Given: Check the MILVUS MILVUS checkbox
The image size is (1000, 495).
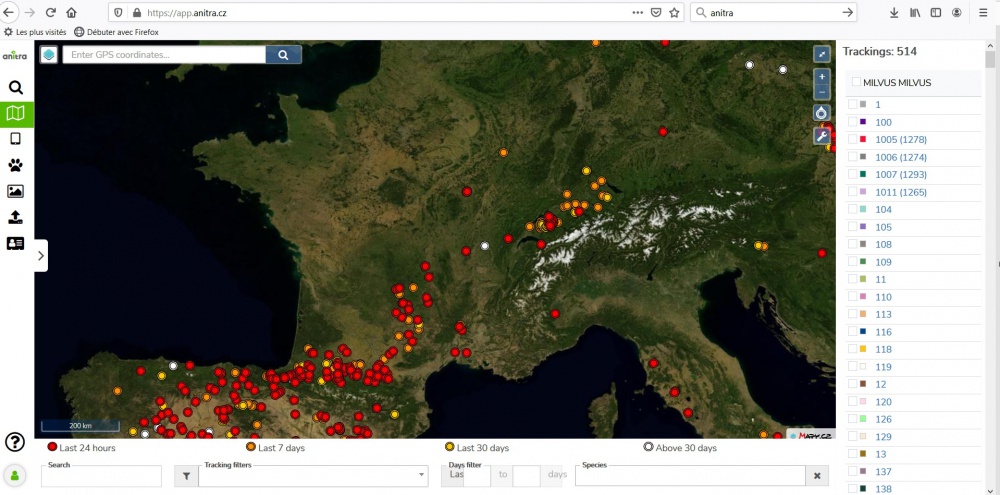Looking at the screenshot, I should click(x=856, y=83).
